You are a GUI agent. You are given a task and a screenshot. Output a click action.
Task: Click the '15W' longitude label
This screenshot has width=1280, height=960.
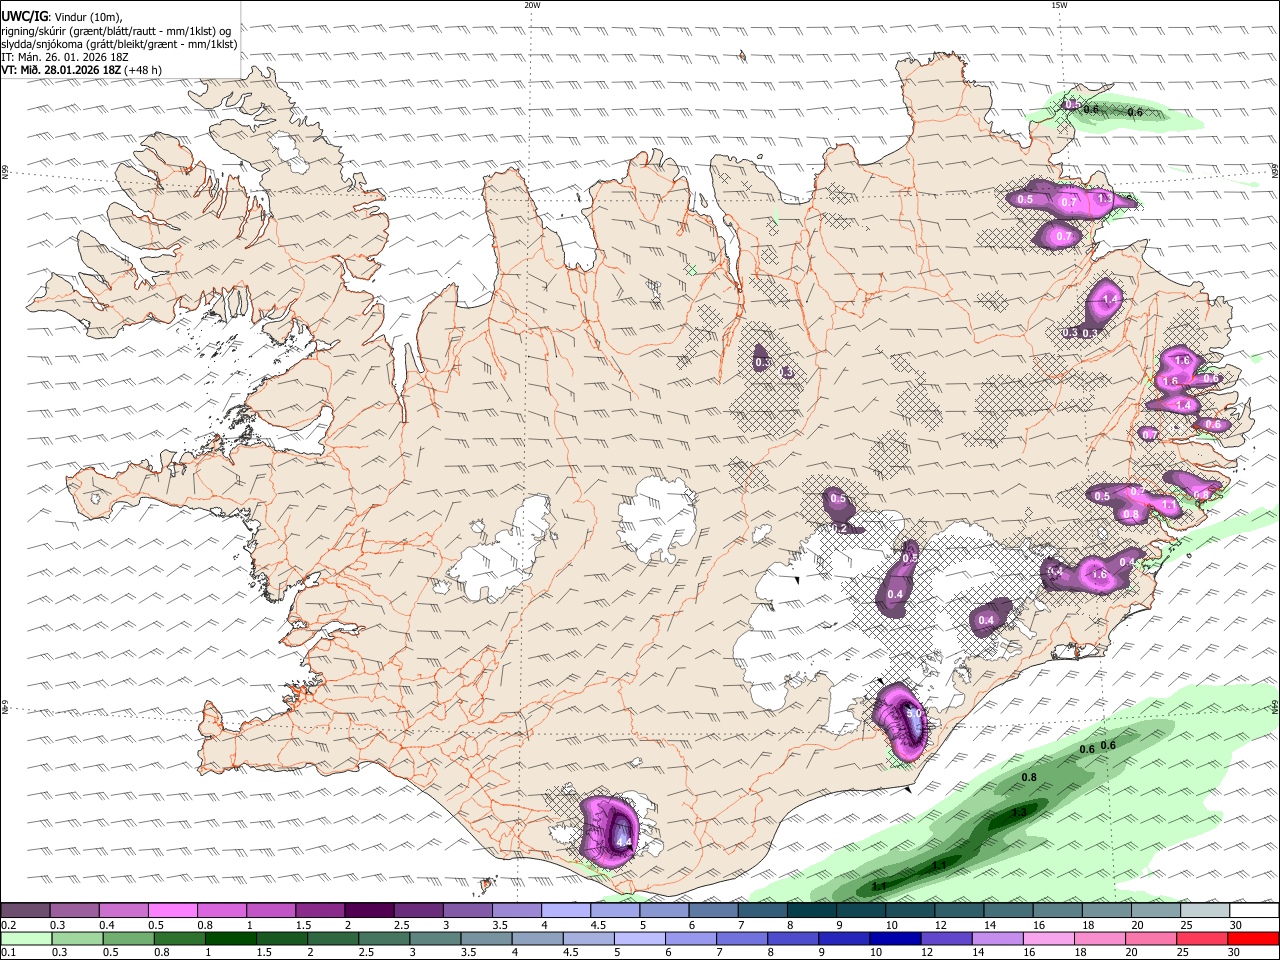click(x=1058, y=5)
